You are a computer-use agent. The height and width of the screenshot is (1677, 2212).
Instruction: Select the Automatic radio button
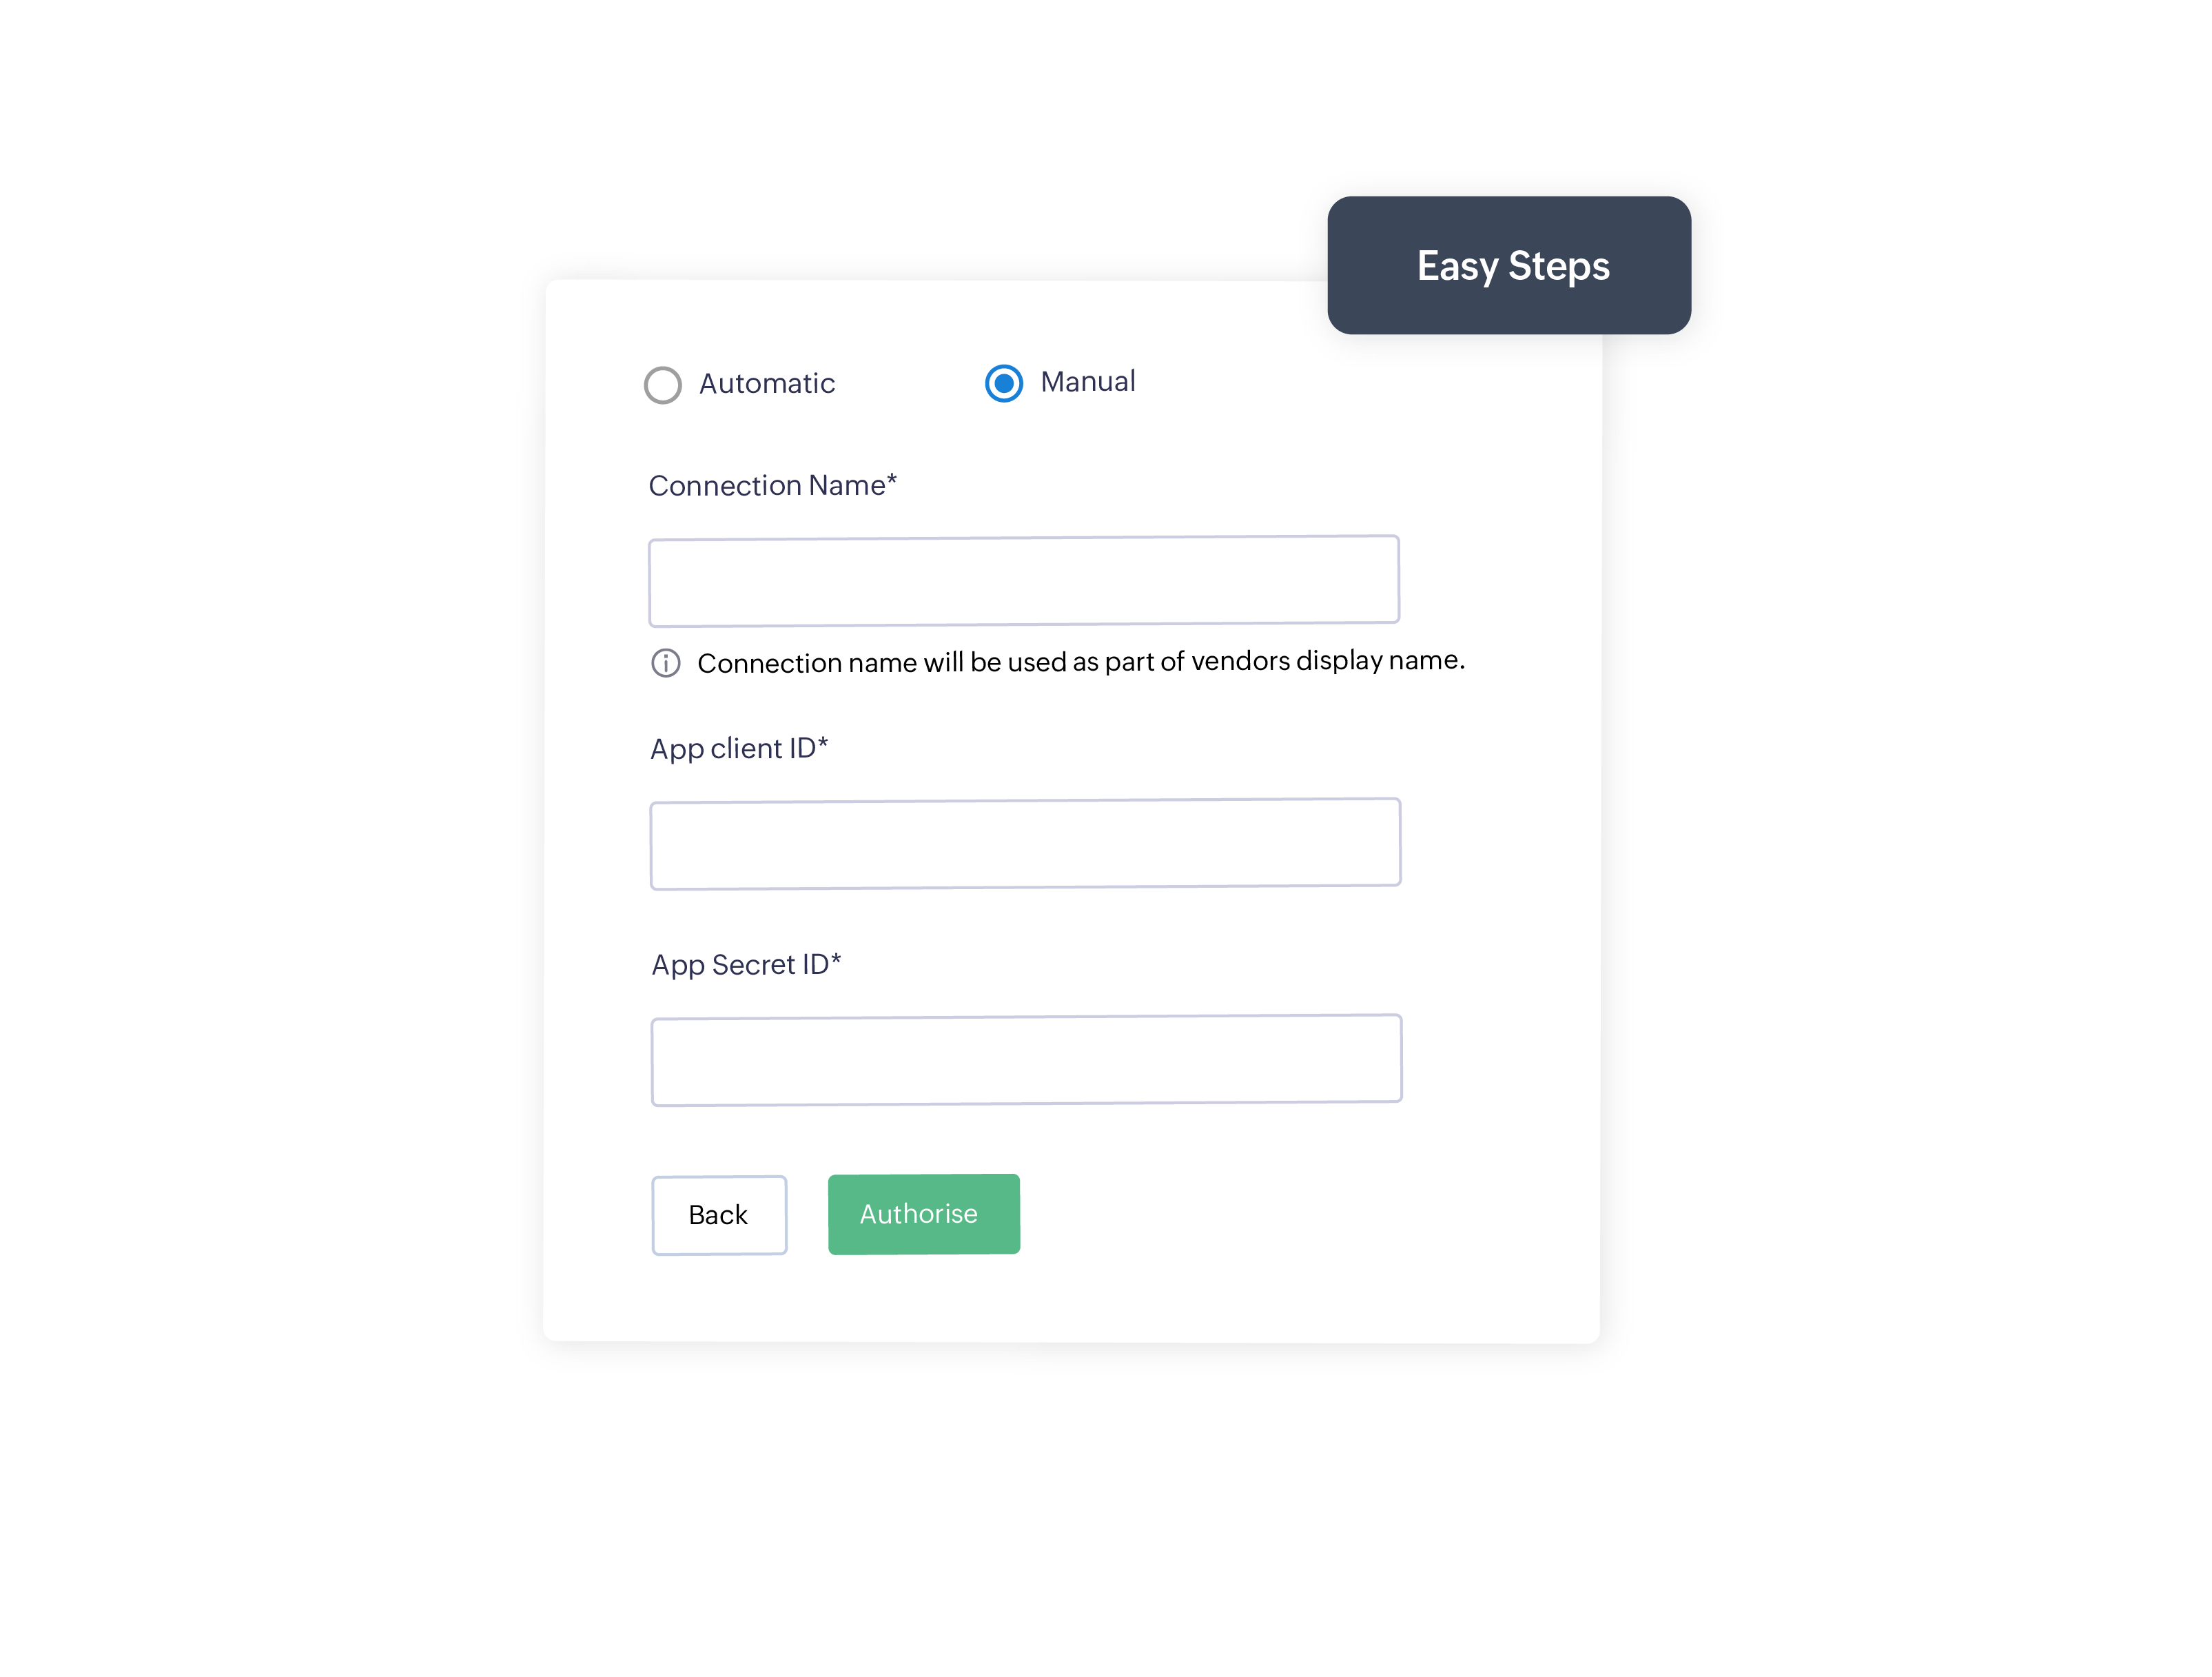pos(663,385)
